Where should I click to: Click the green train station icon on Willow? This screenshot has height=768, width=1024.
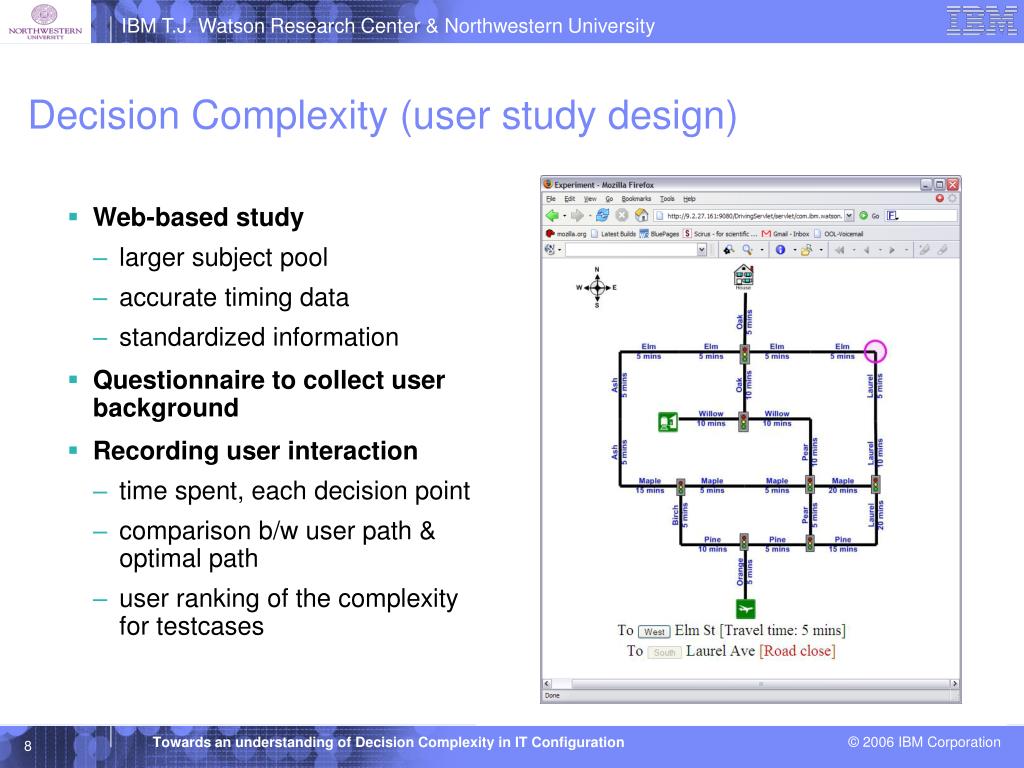point(667,422)
